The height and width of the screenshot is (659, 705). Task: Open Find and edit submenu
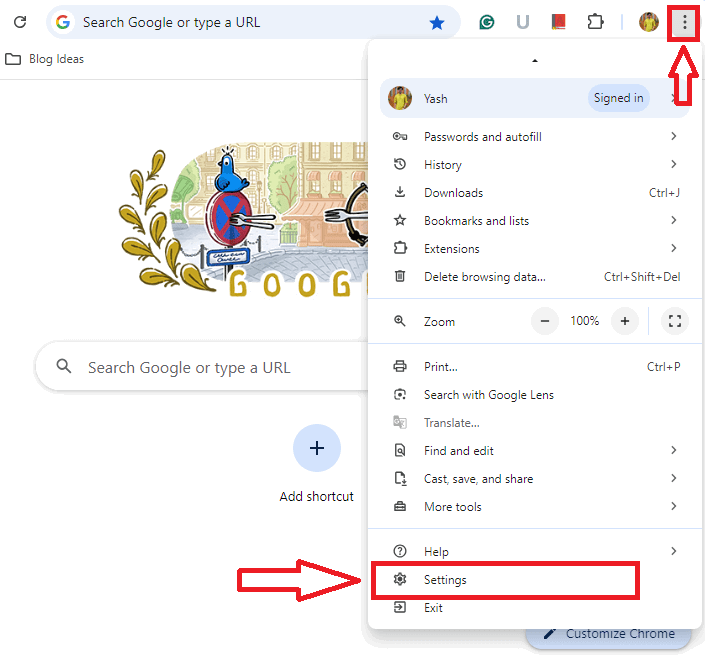click(534, 450)
